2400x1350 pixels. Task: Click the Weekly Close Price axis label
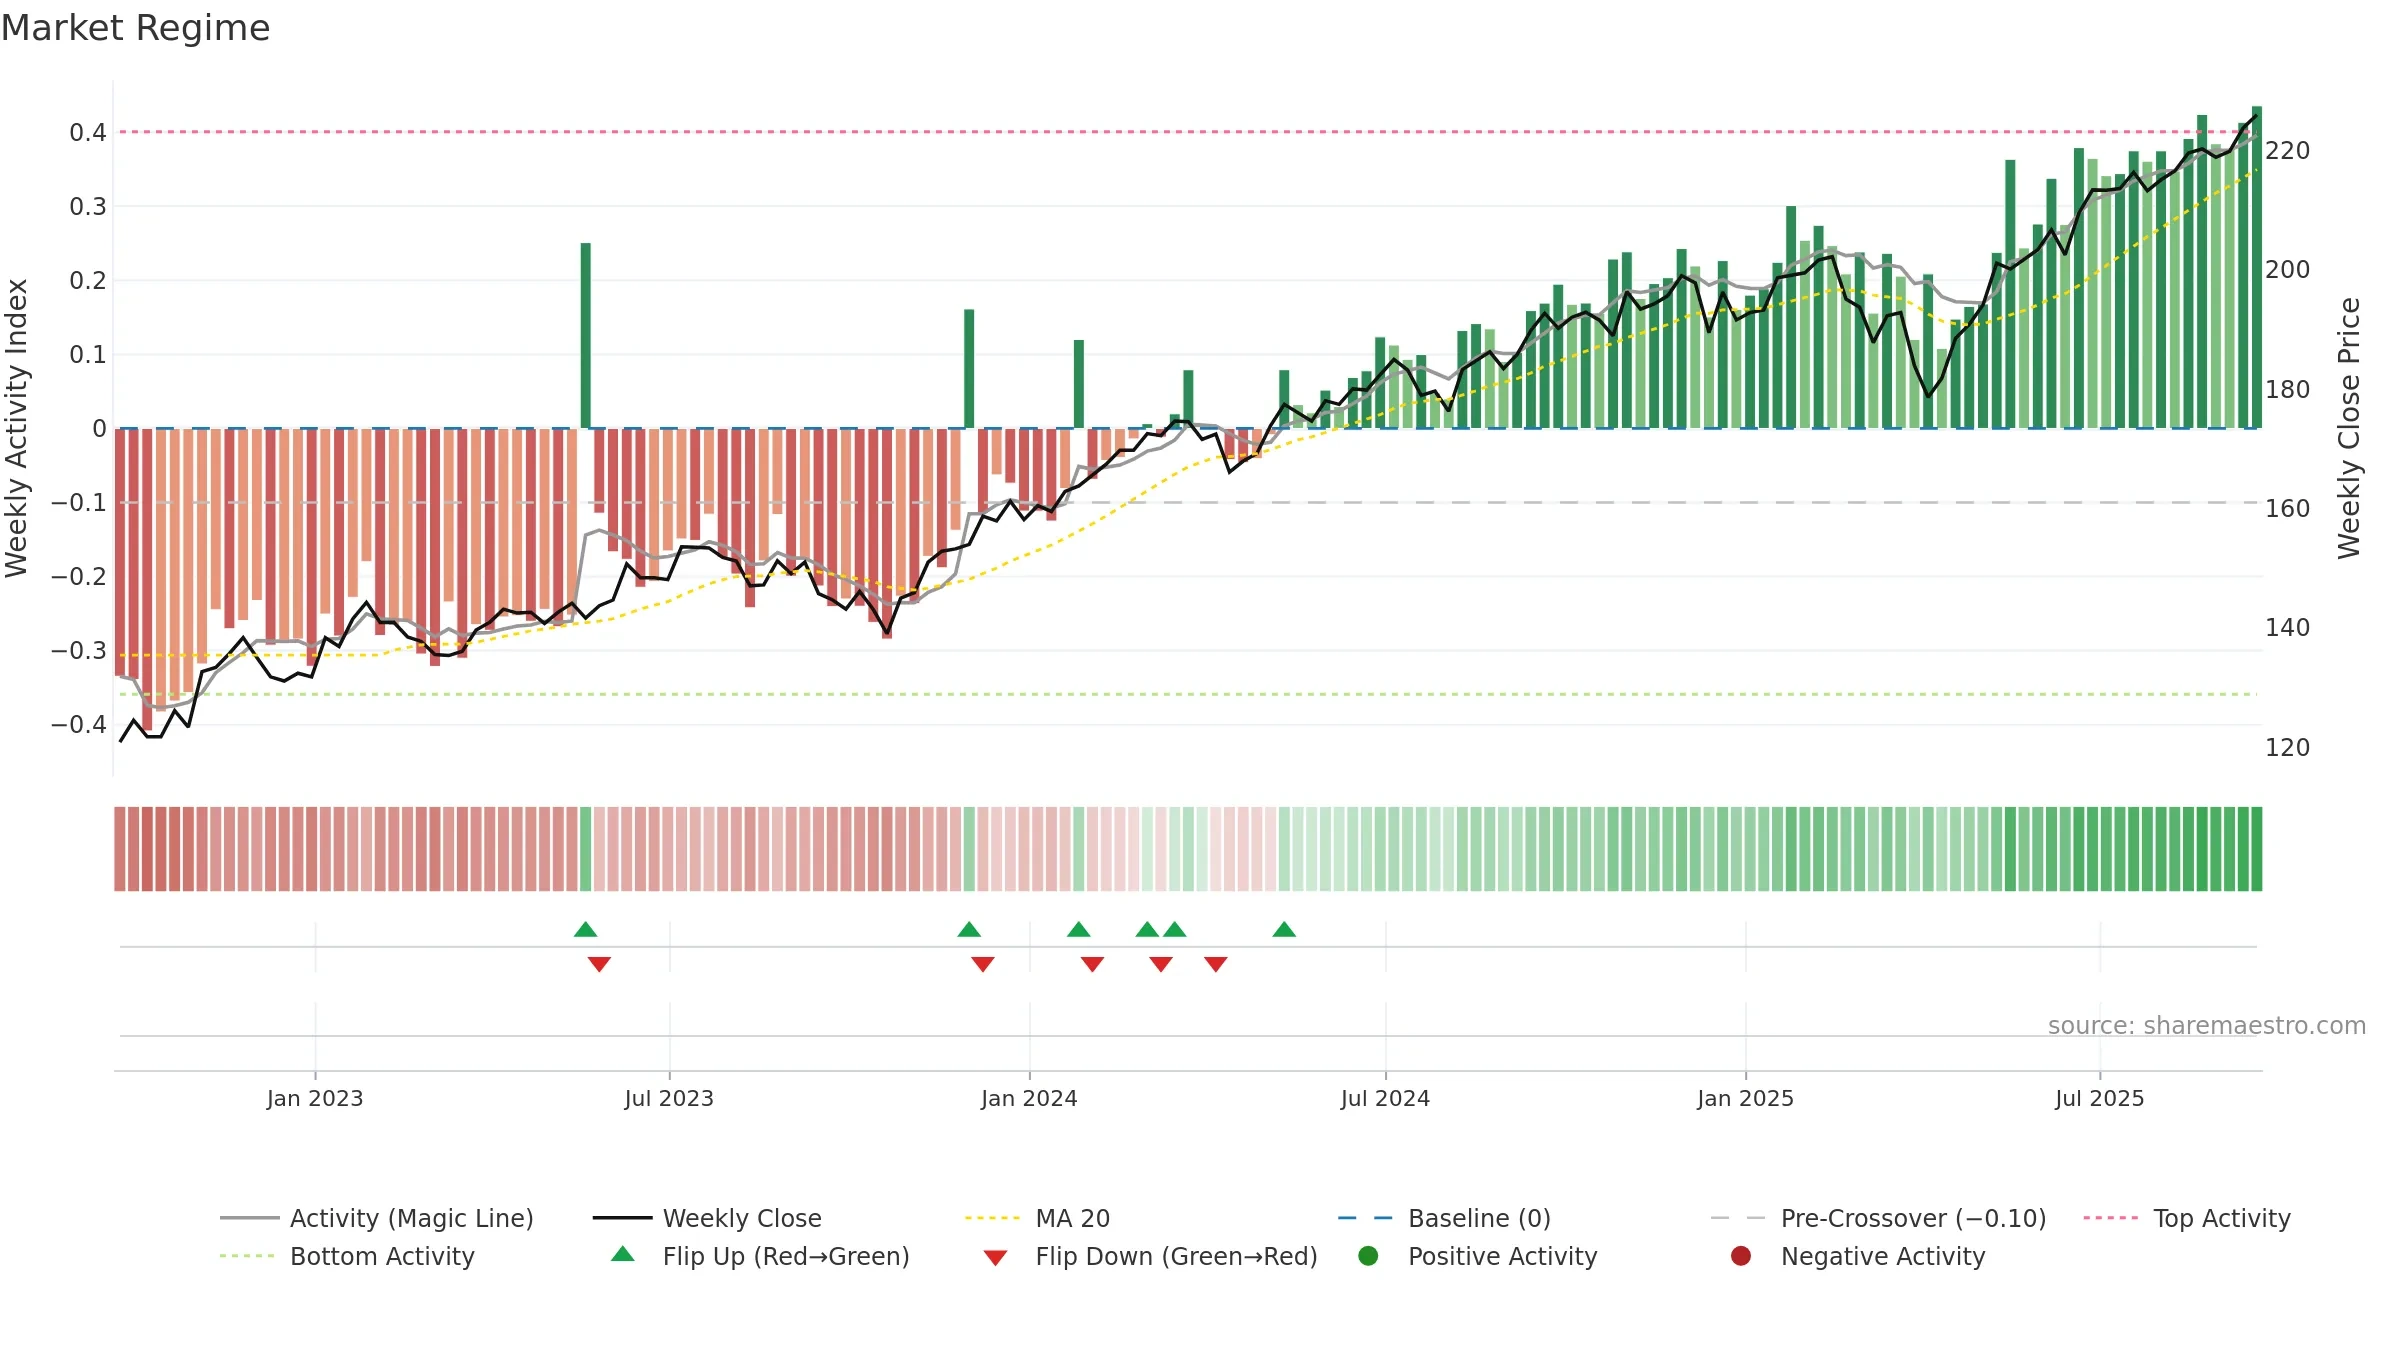(2349, 428)
